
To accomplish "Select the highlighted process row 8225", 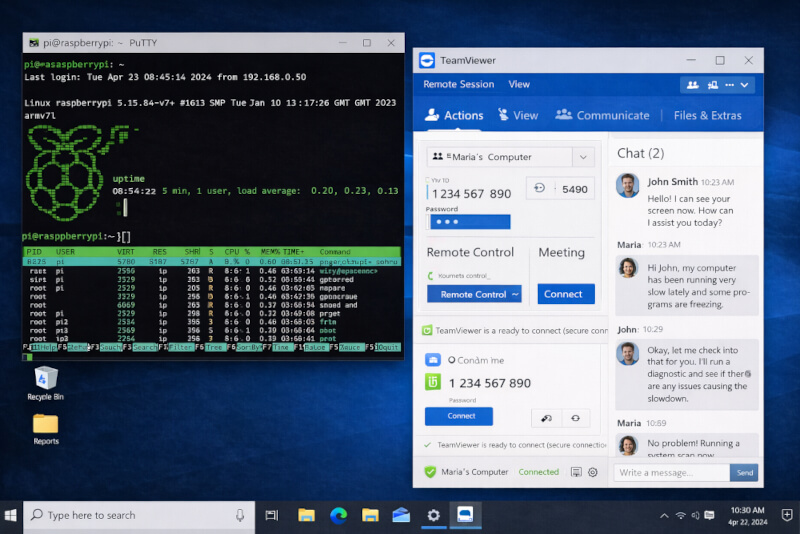I will tap(212, 262).
